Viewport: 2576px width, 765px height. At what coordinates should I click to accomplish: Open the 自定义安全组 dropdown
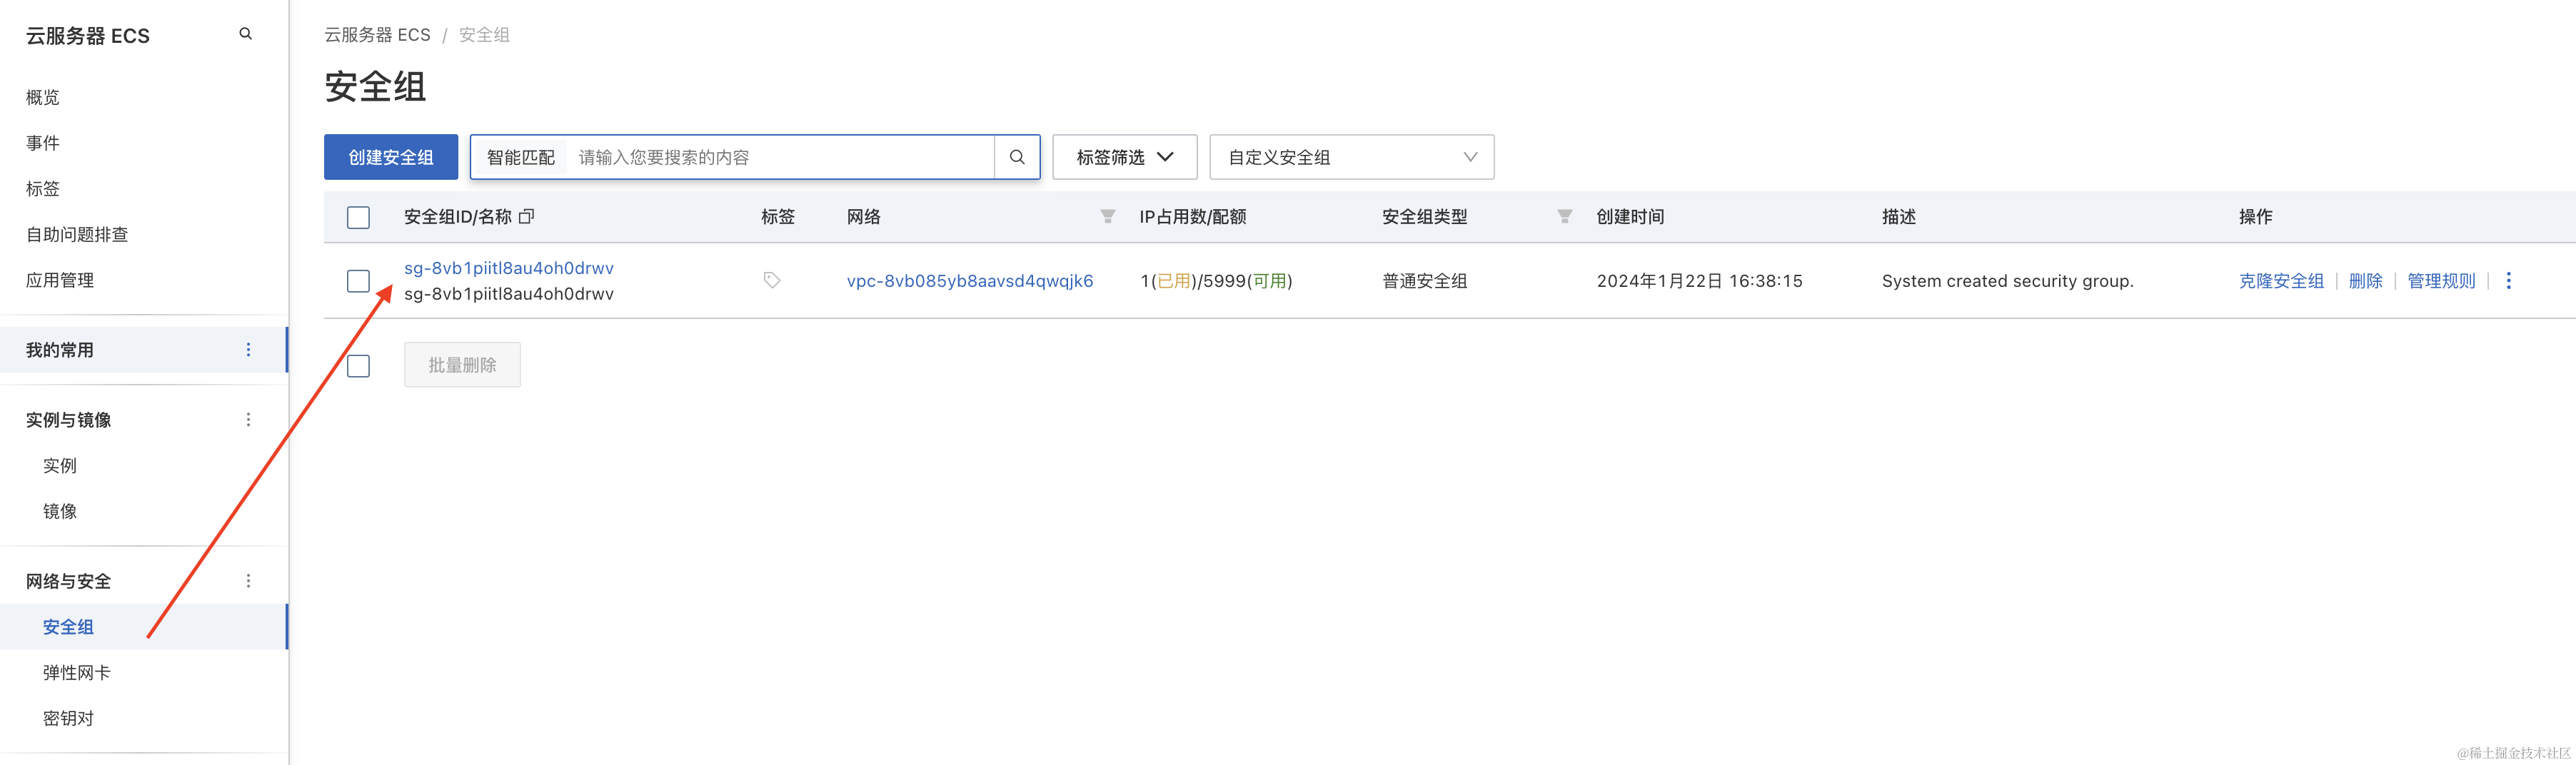point(1351,157)
